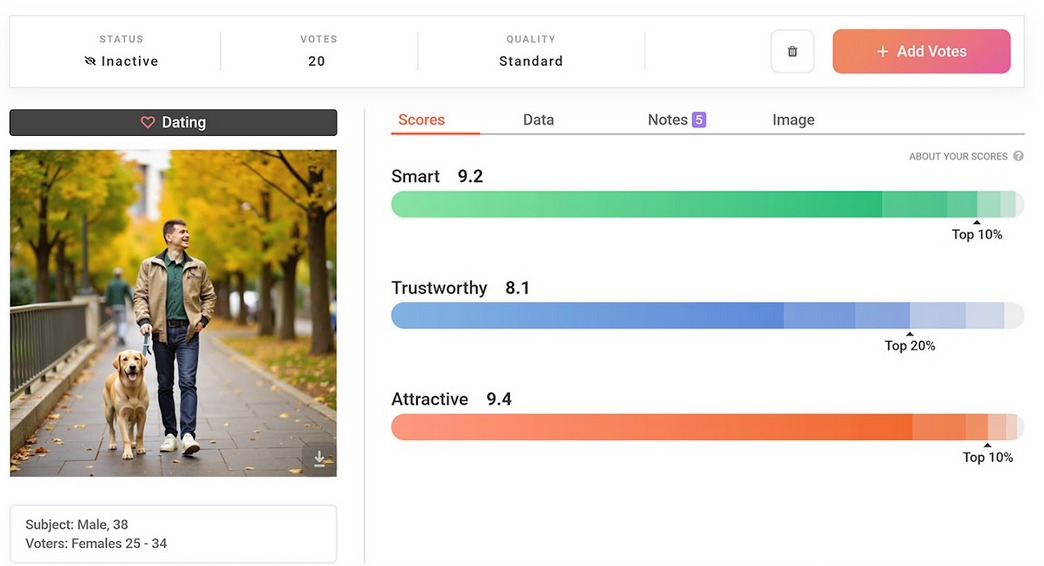Viewport: 1044px width, 566px height.
Task: Click ABOUT YOUR SCORES link
Action: pos(958,156)
